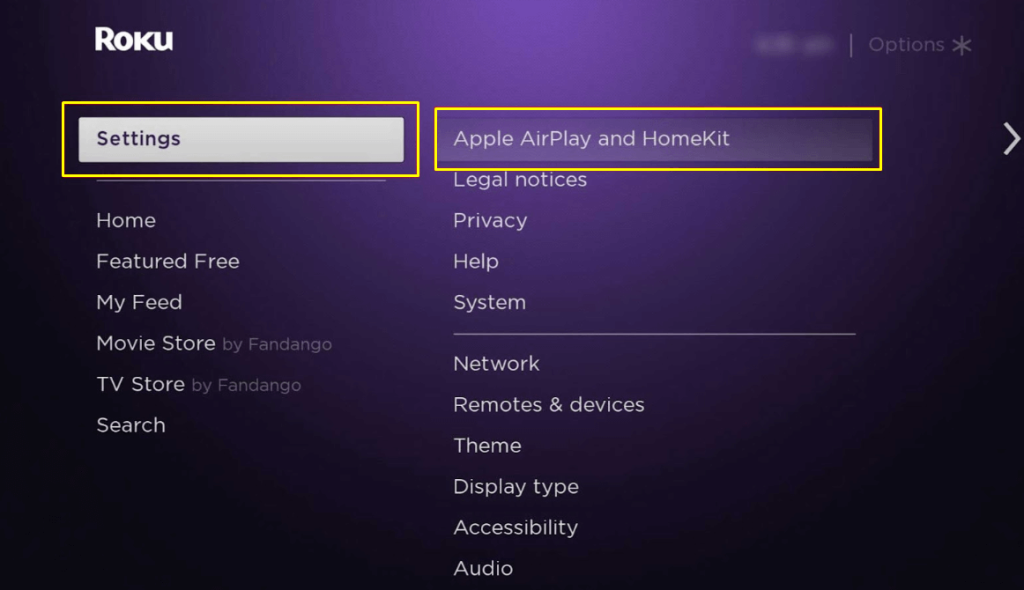Open Featured Free
The height and width of the screenshot is (590, 1024).
pyautogui.click(x=168, y=261)
